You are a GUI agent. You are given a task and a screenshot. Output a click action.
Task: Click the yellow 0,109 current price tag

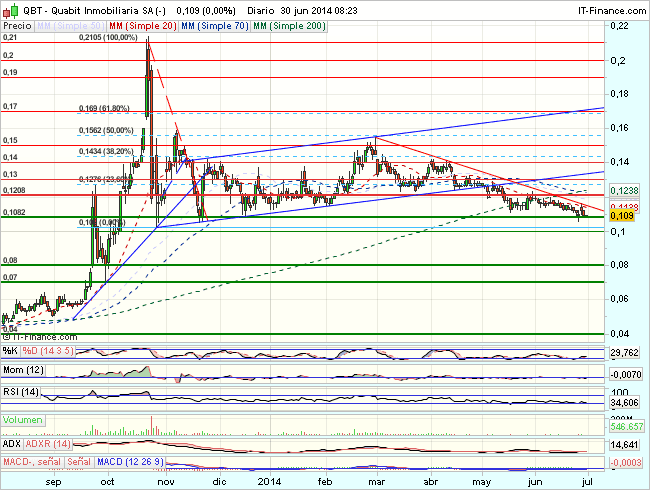click(x=622, y=215)
